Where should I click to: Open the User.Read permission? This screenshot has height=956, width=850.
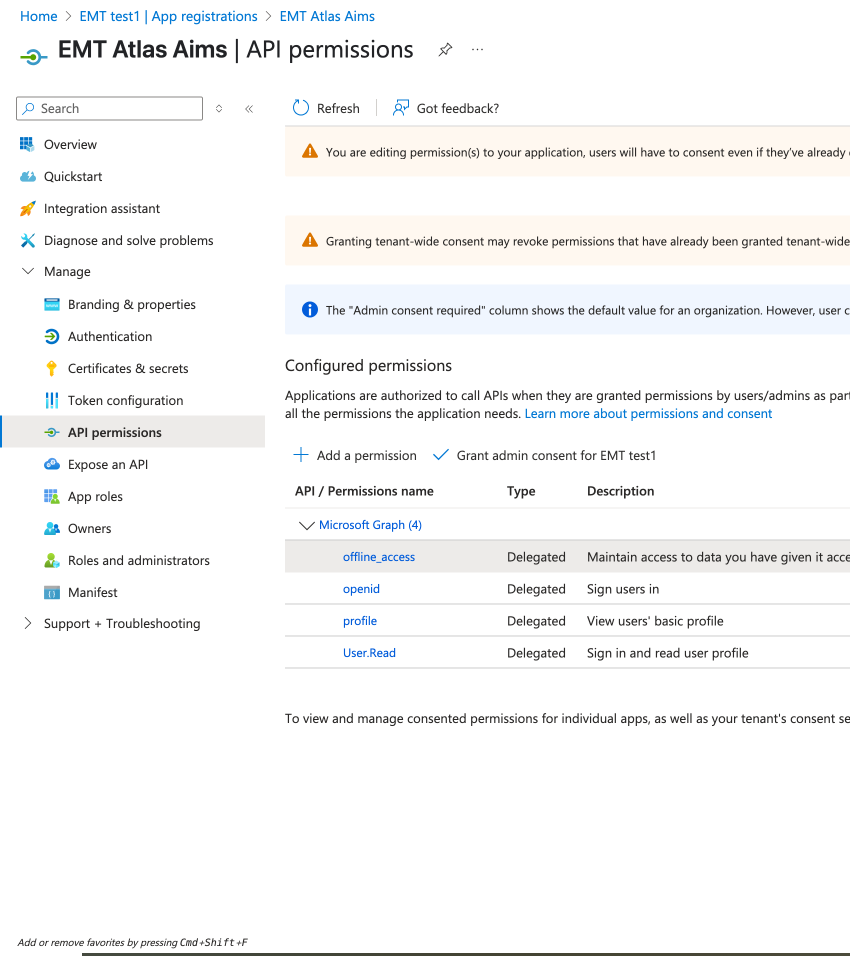pyautogui.click(x=369, y=653)
